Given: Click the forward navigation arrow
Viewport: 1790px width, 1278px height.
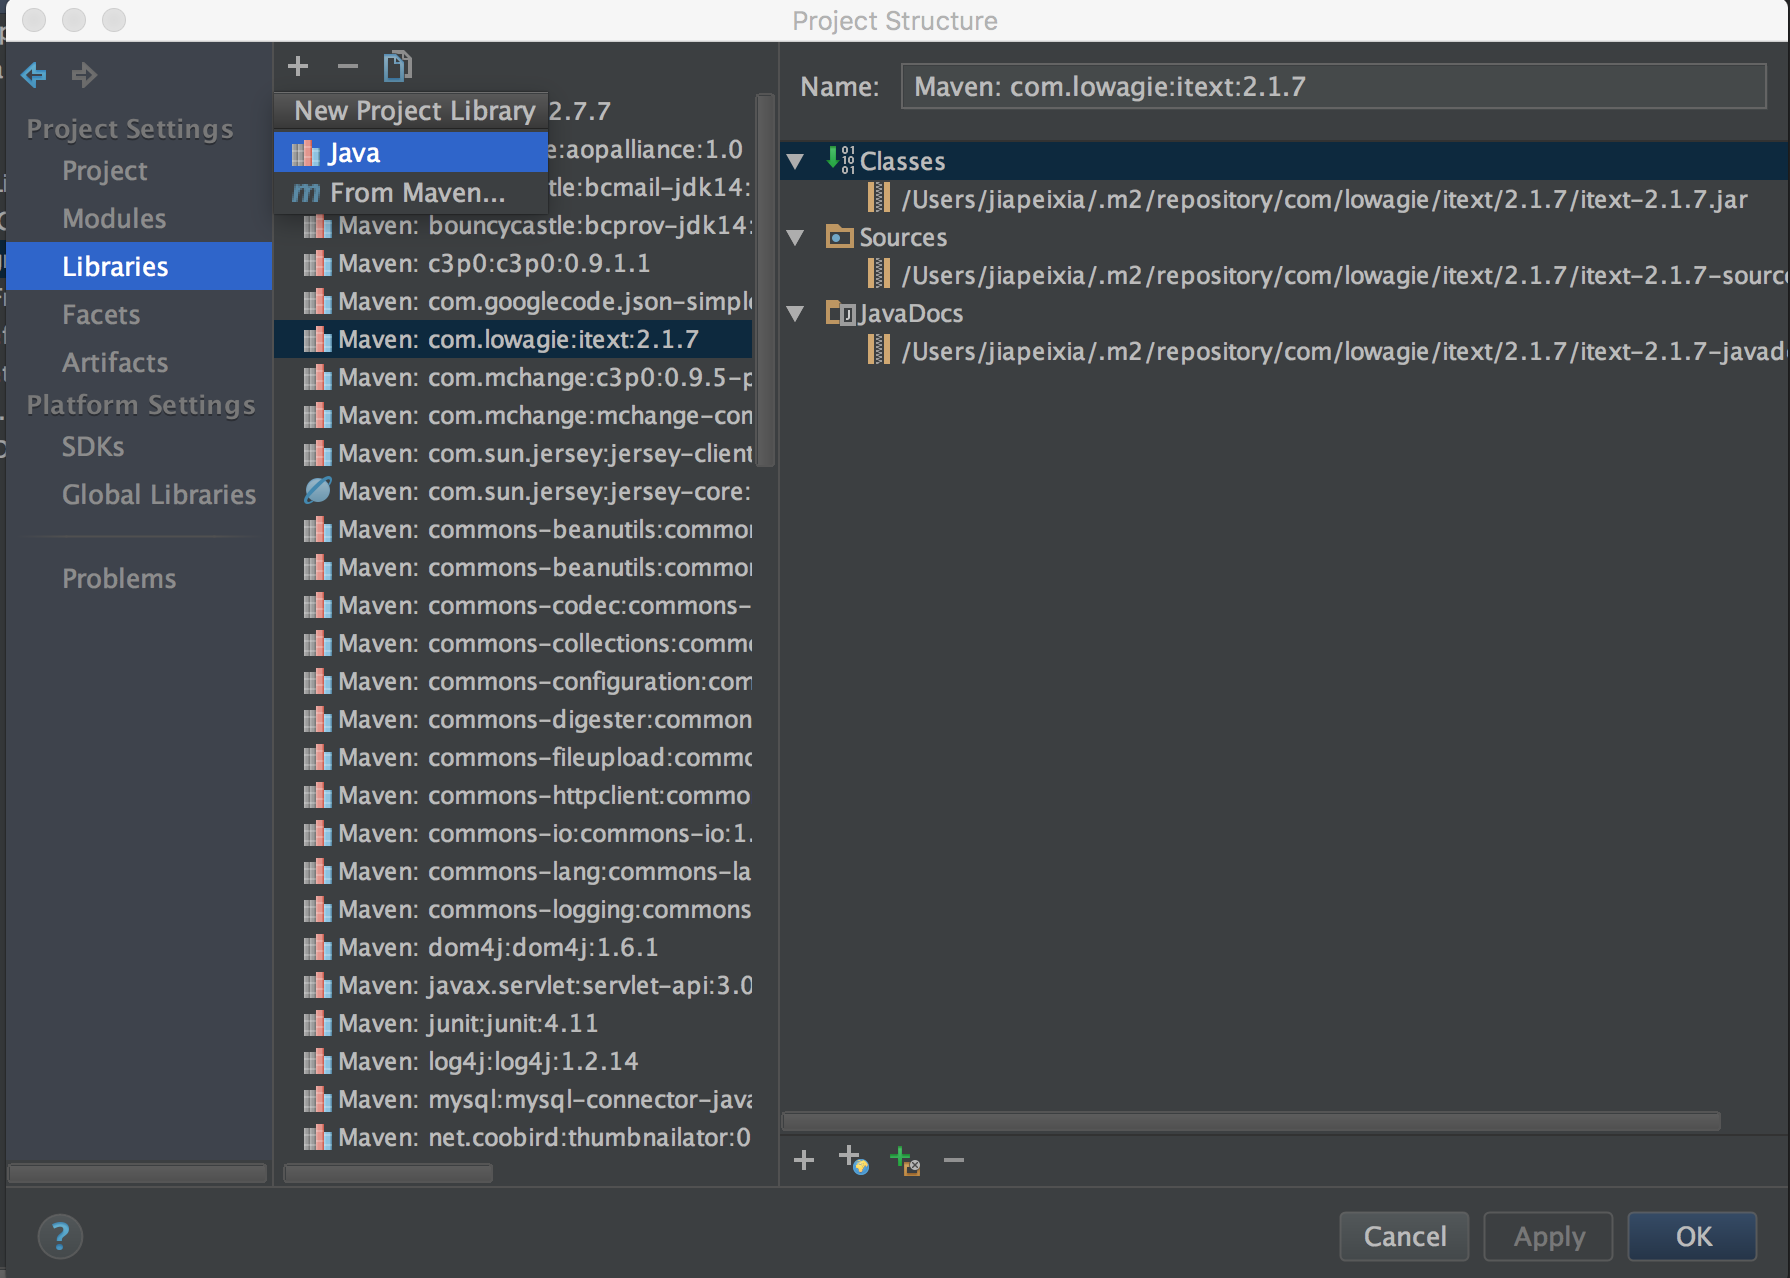Looking at the screenshot, I should (84, 75).
